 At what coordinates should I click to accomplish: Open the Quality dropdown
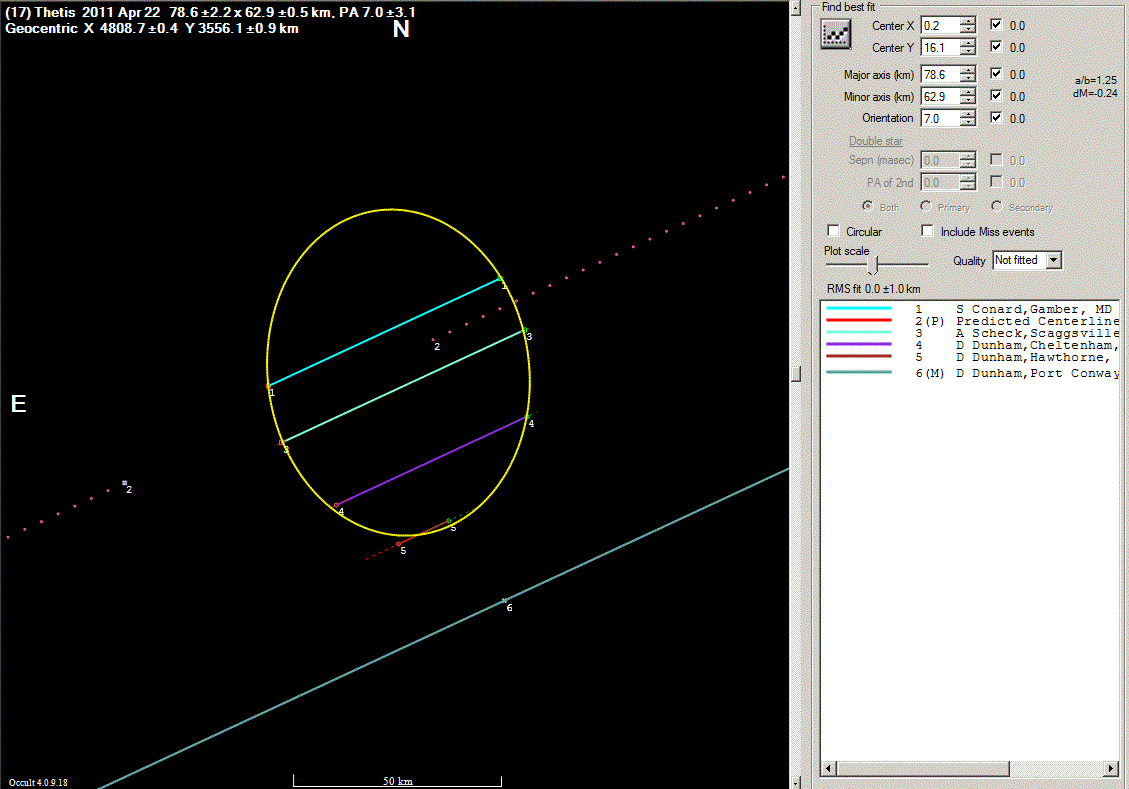point(1052,260)
